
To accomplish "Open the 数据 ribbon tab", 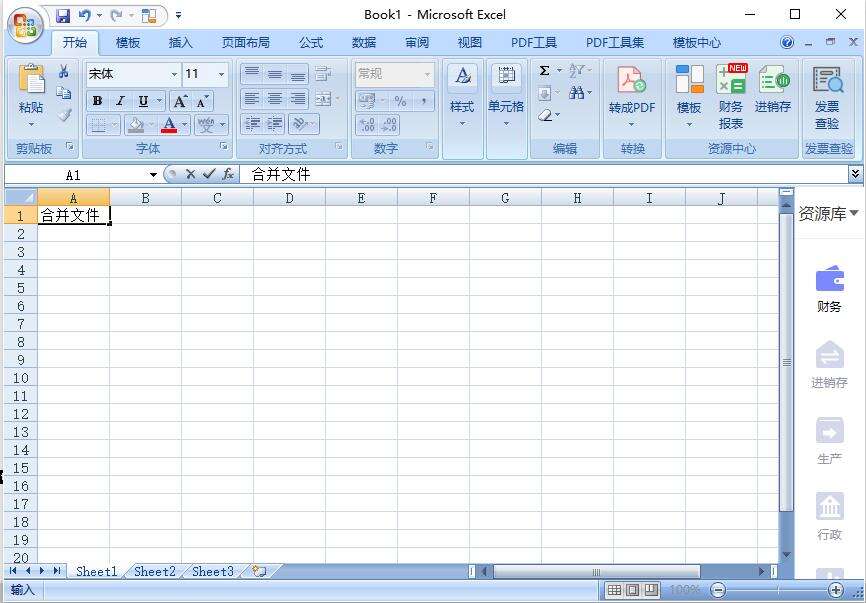I will (x=364, y=43).
